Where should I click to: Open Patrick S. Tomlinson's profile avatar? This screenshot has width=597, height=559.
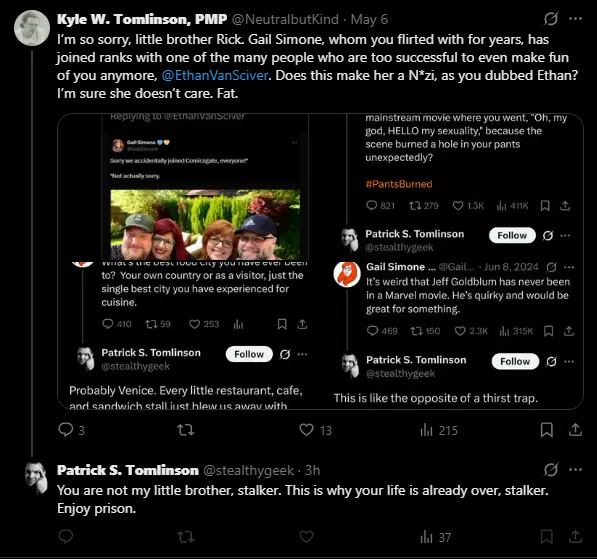coord(36,478)
